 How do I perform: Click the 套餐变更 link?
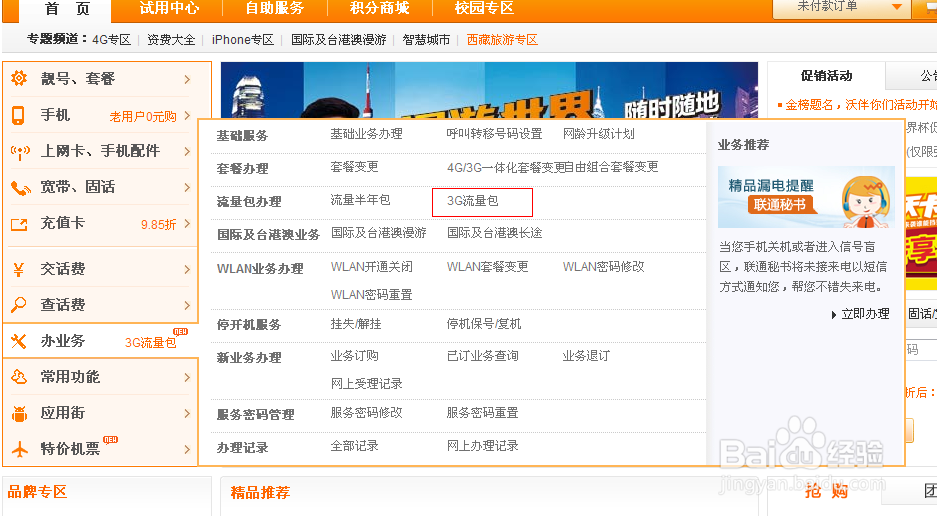[x=354, y=167]
